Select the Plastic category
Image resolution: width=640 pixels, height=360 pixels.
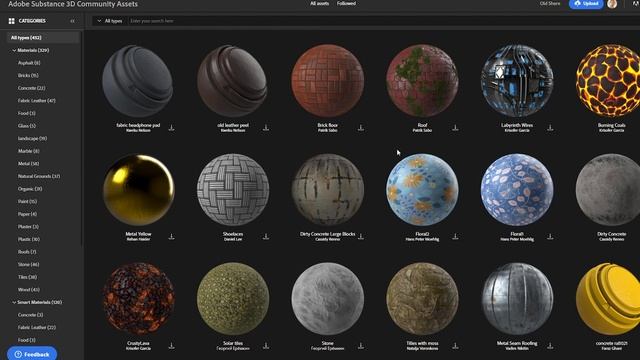[29, 239]
